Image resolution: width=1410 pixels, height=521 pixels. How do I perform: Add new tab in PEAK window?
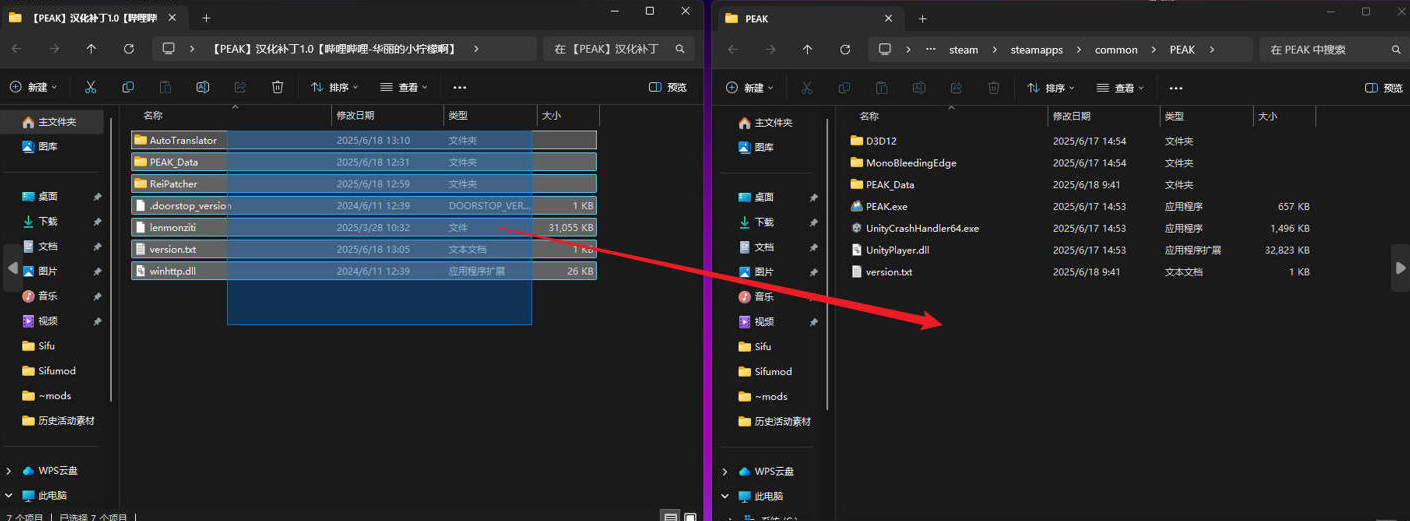(x=922, y=18)
